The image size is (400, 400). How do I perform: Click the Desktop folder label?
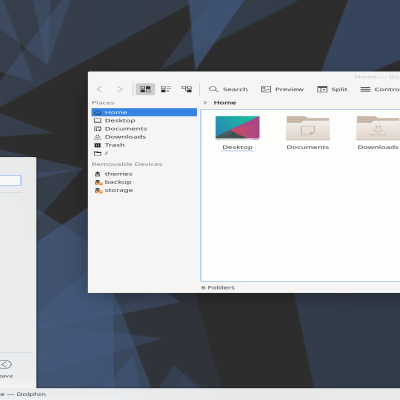click(238, 147)
